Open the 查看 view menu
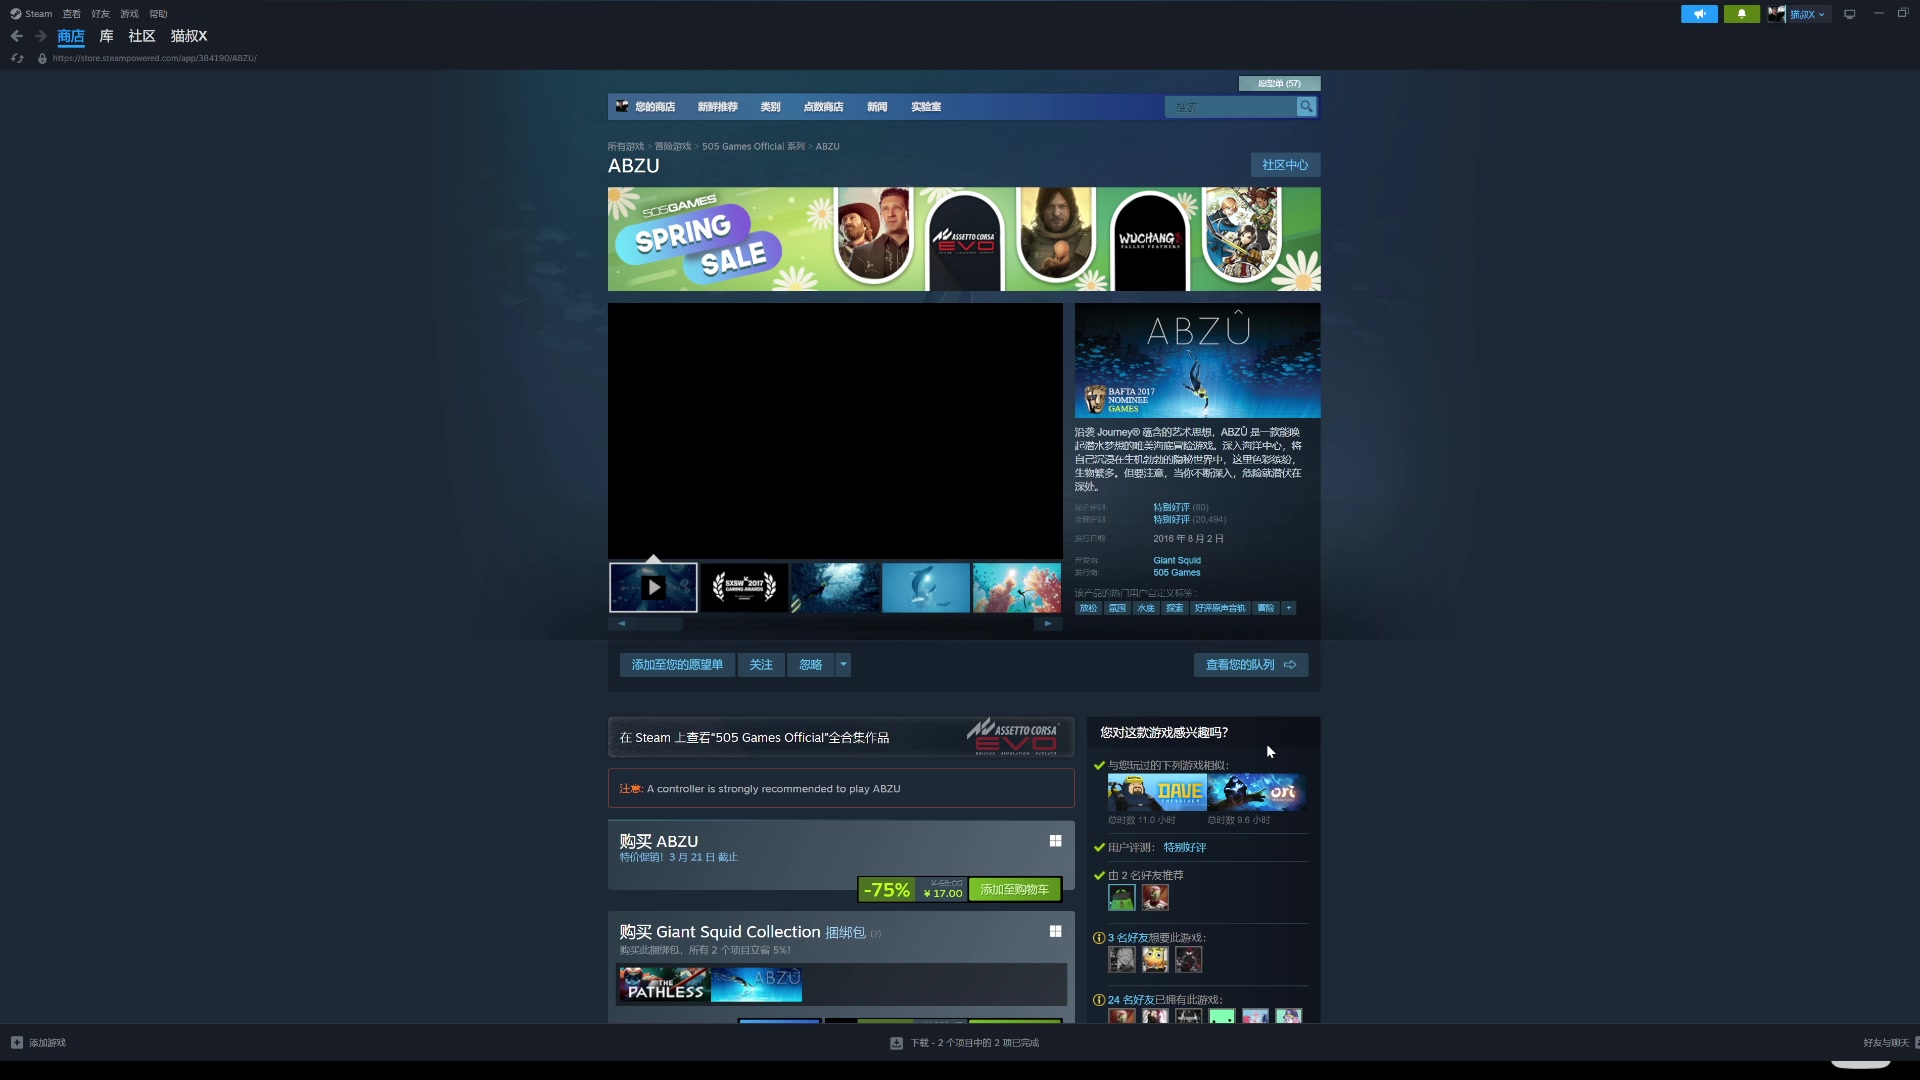1920x1080 pixels. [71, 14]
